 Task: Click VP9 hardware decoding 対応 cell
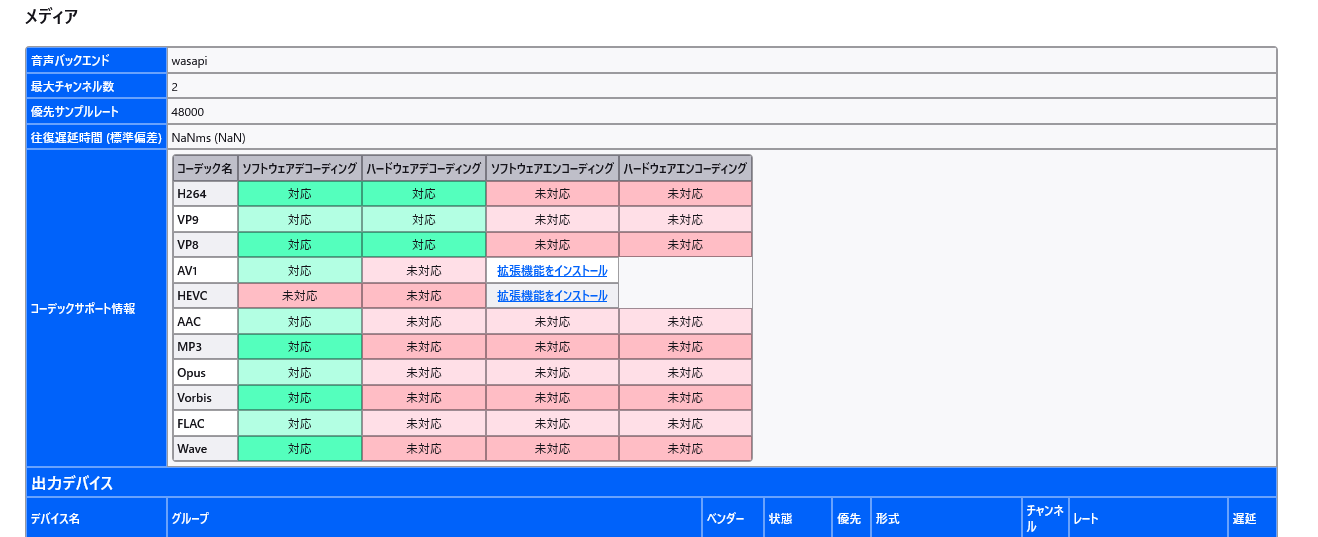click(424, 219)
